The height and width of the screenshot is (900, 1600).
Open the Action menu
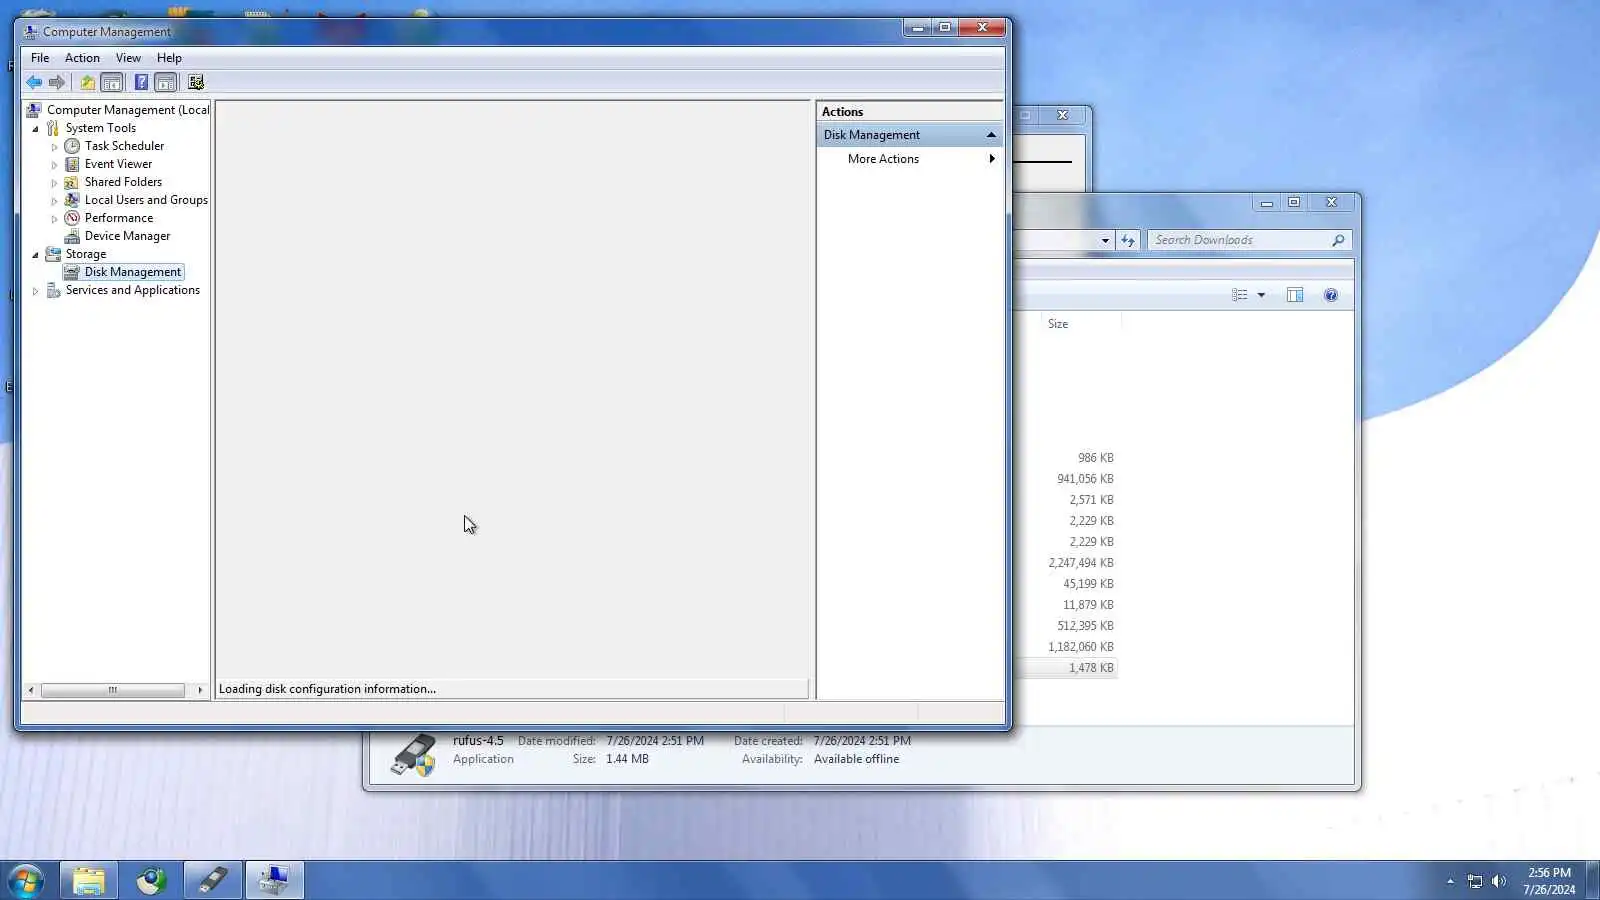point(82,58)
